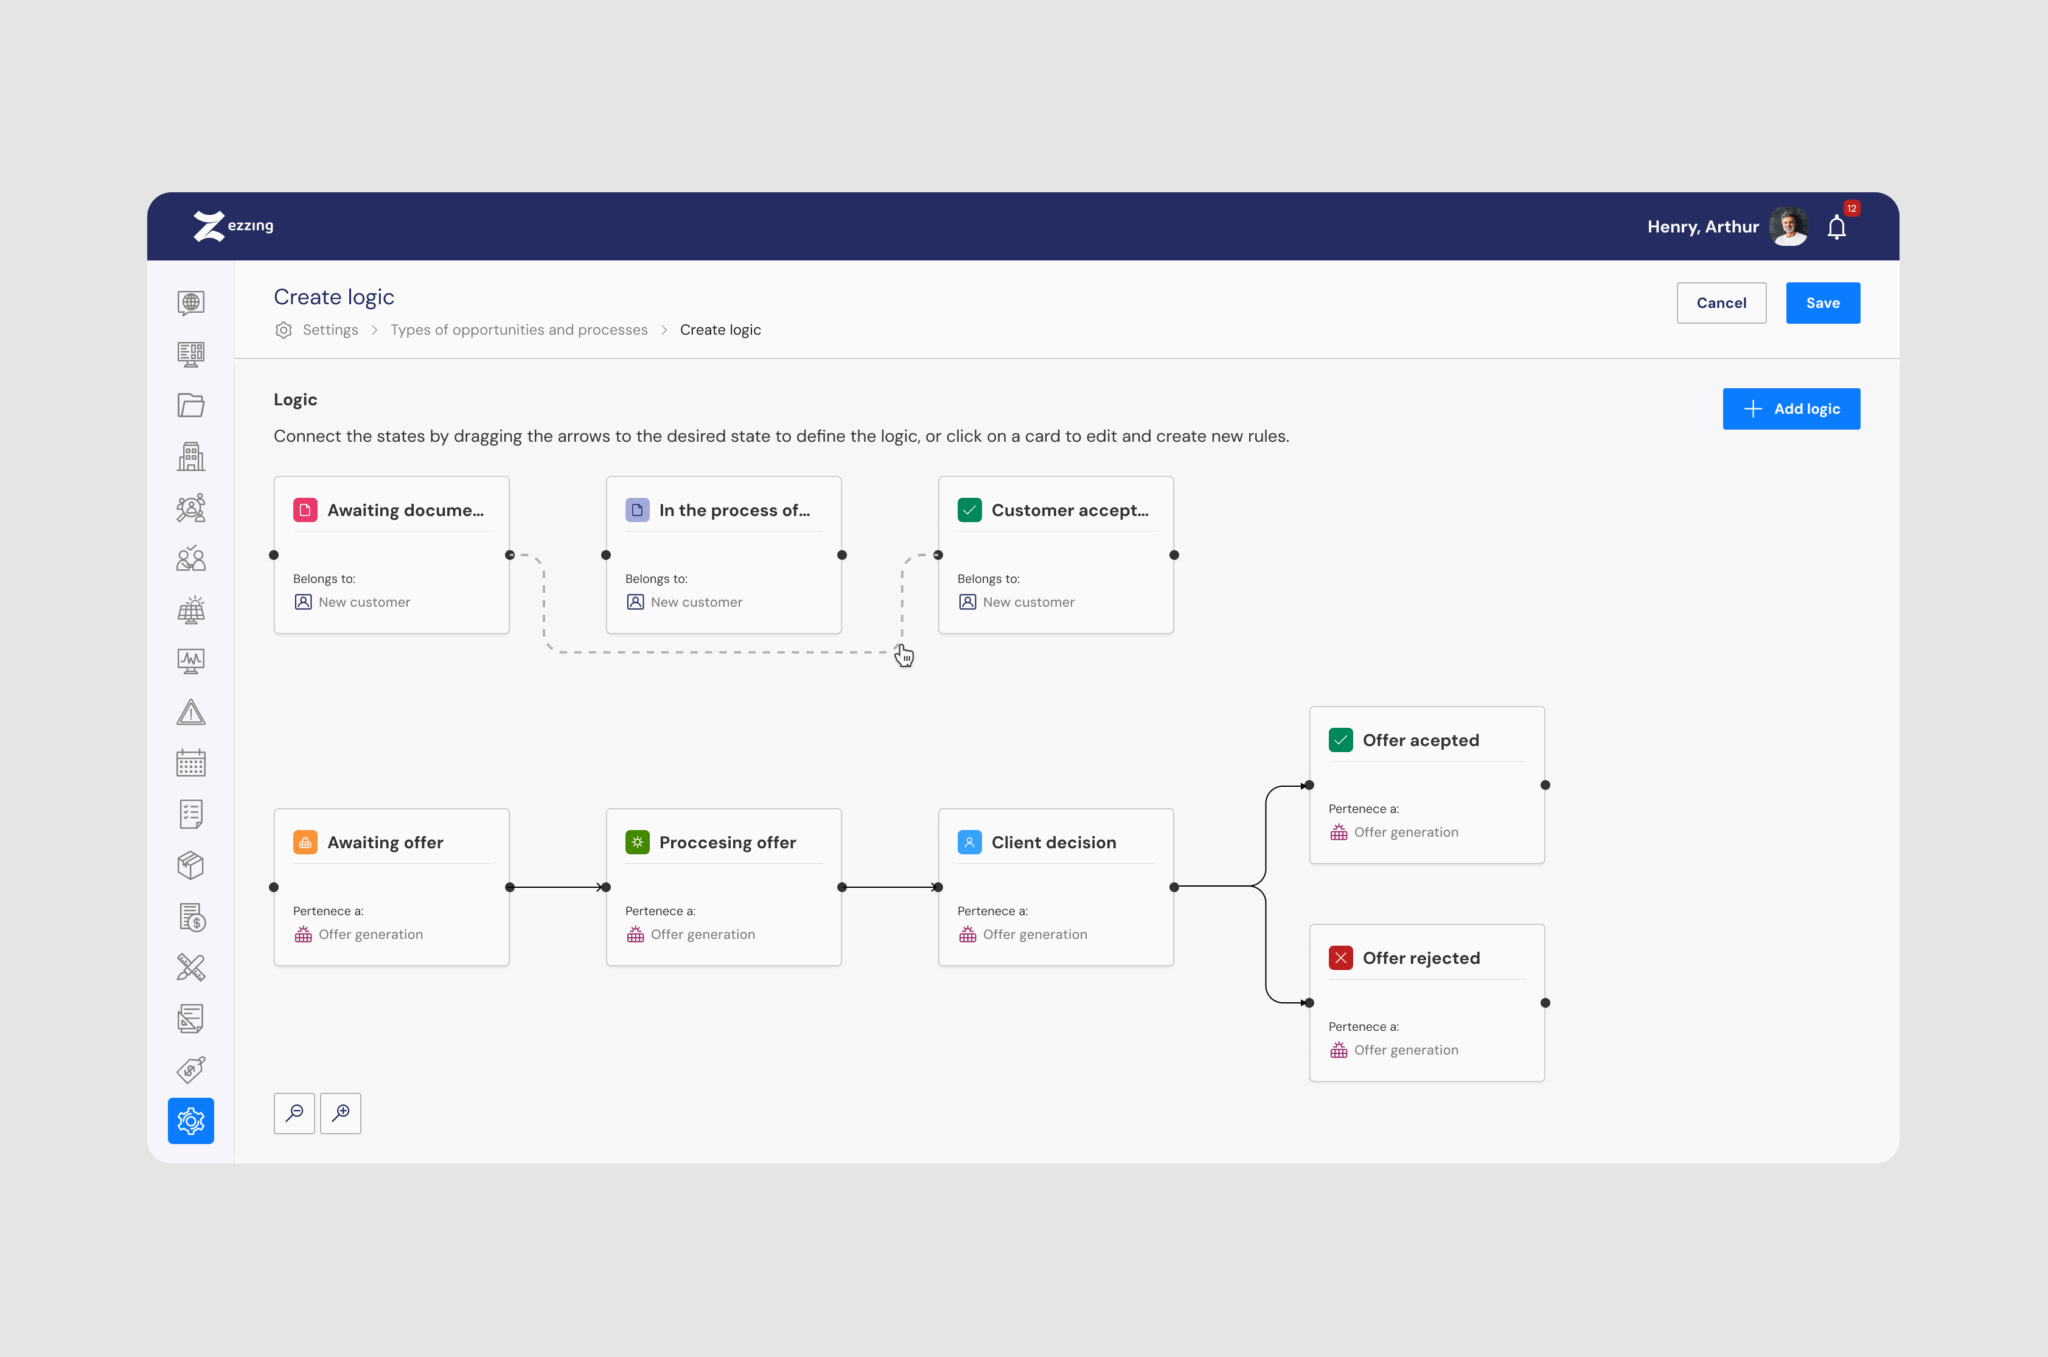Click the invoice dollar sidebar icon
The width and height of the screenshot is (2048, 1357).
point(191,916)
